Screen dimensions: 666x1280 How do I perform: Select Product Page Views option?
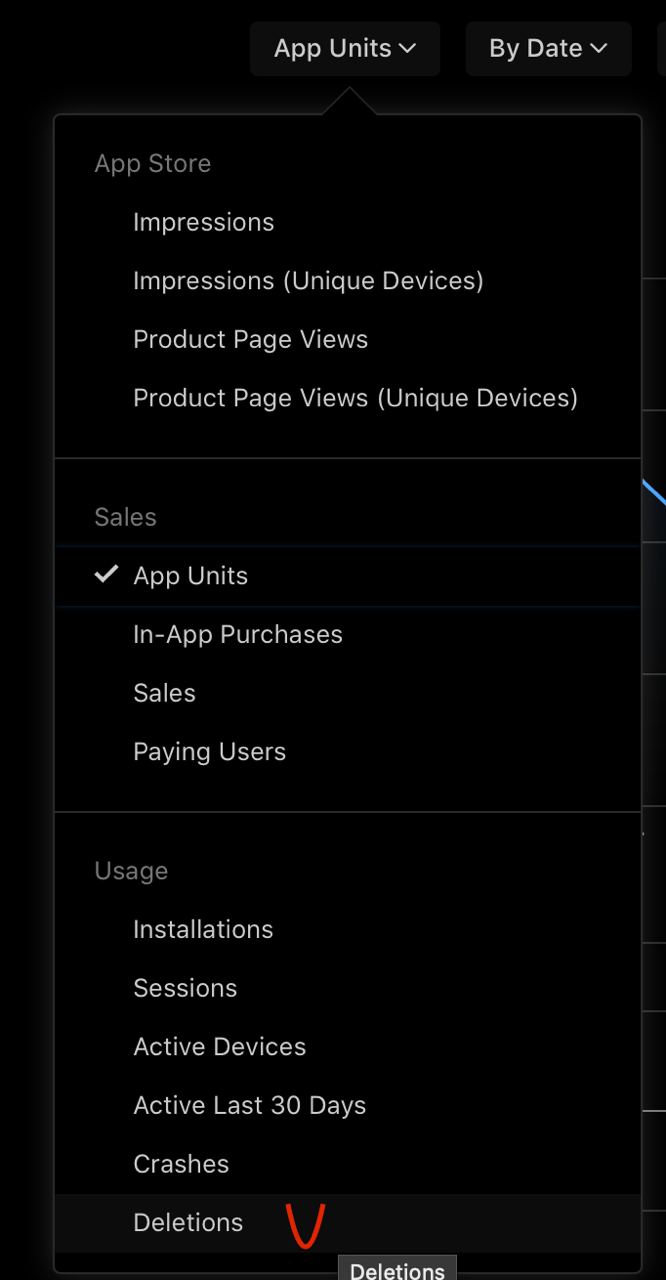point(250,340)
